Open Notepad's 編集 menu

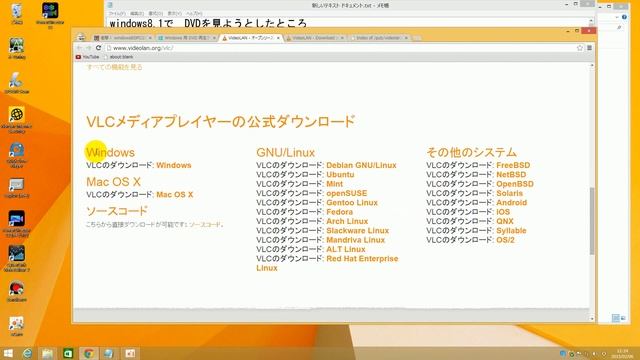click(x=137, y=13)
